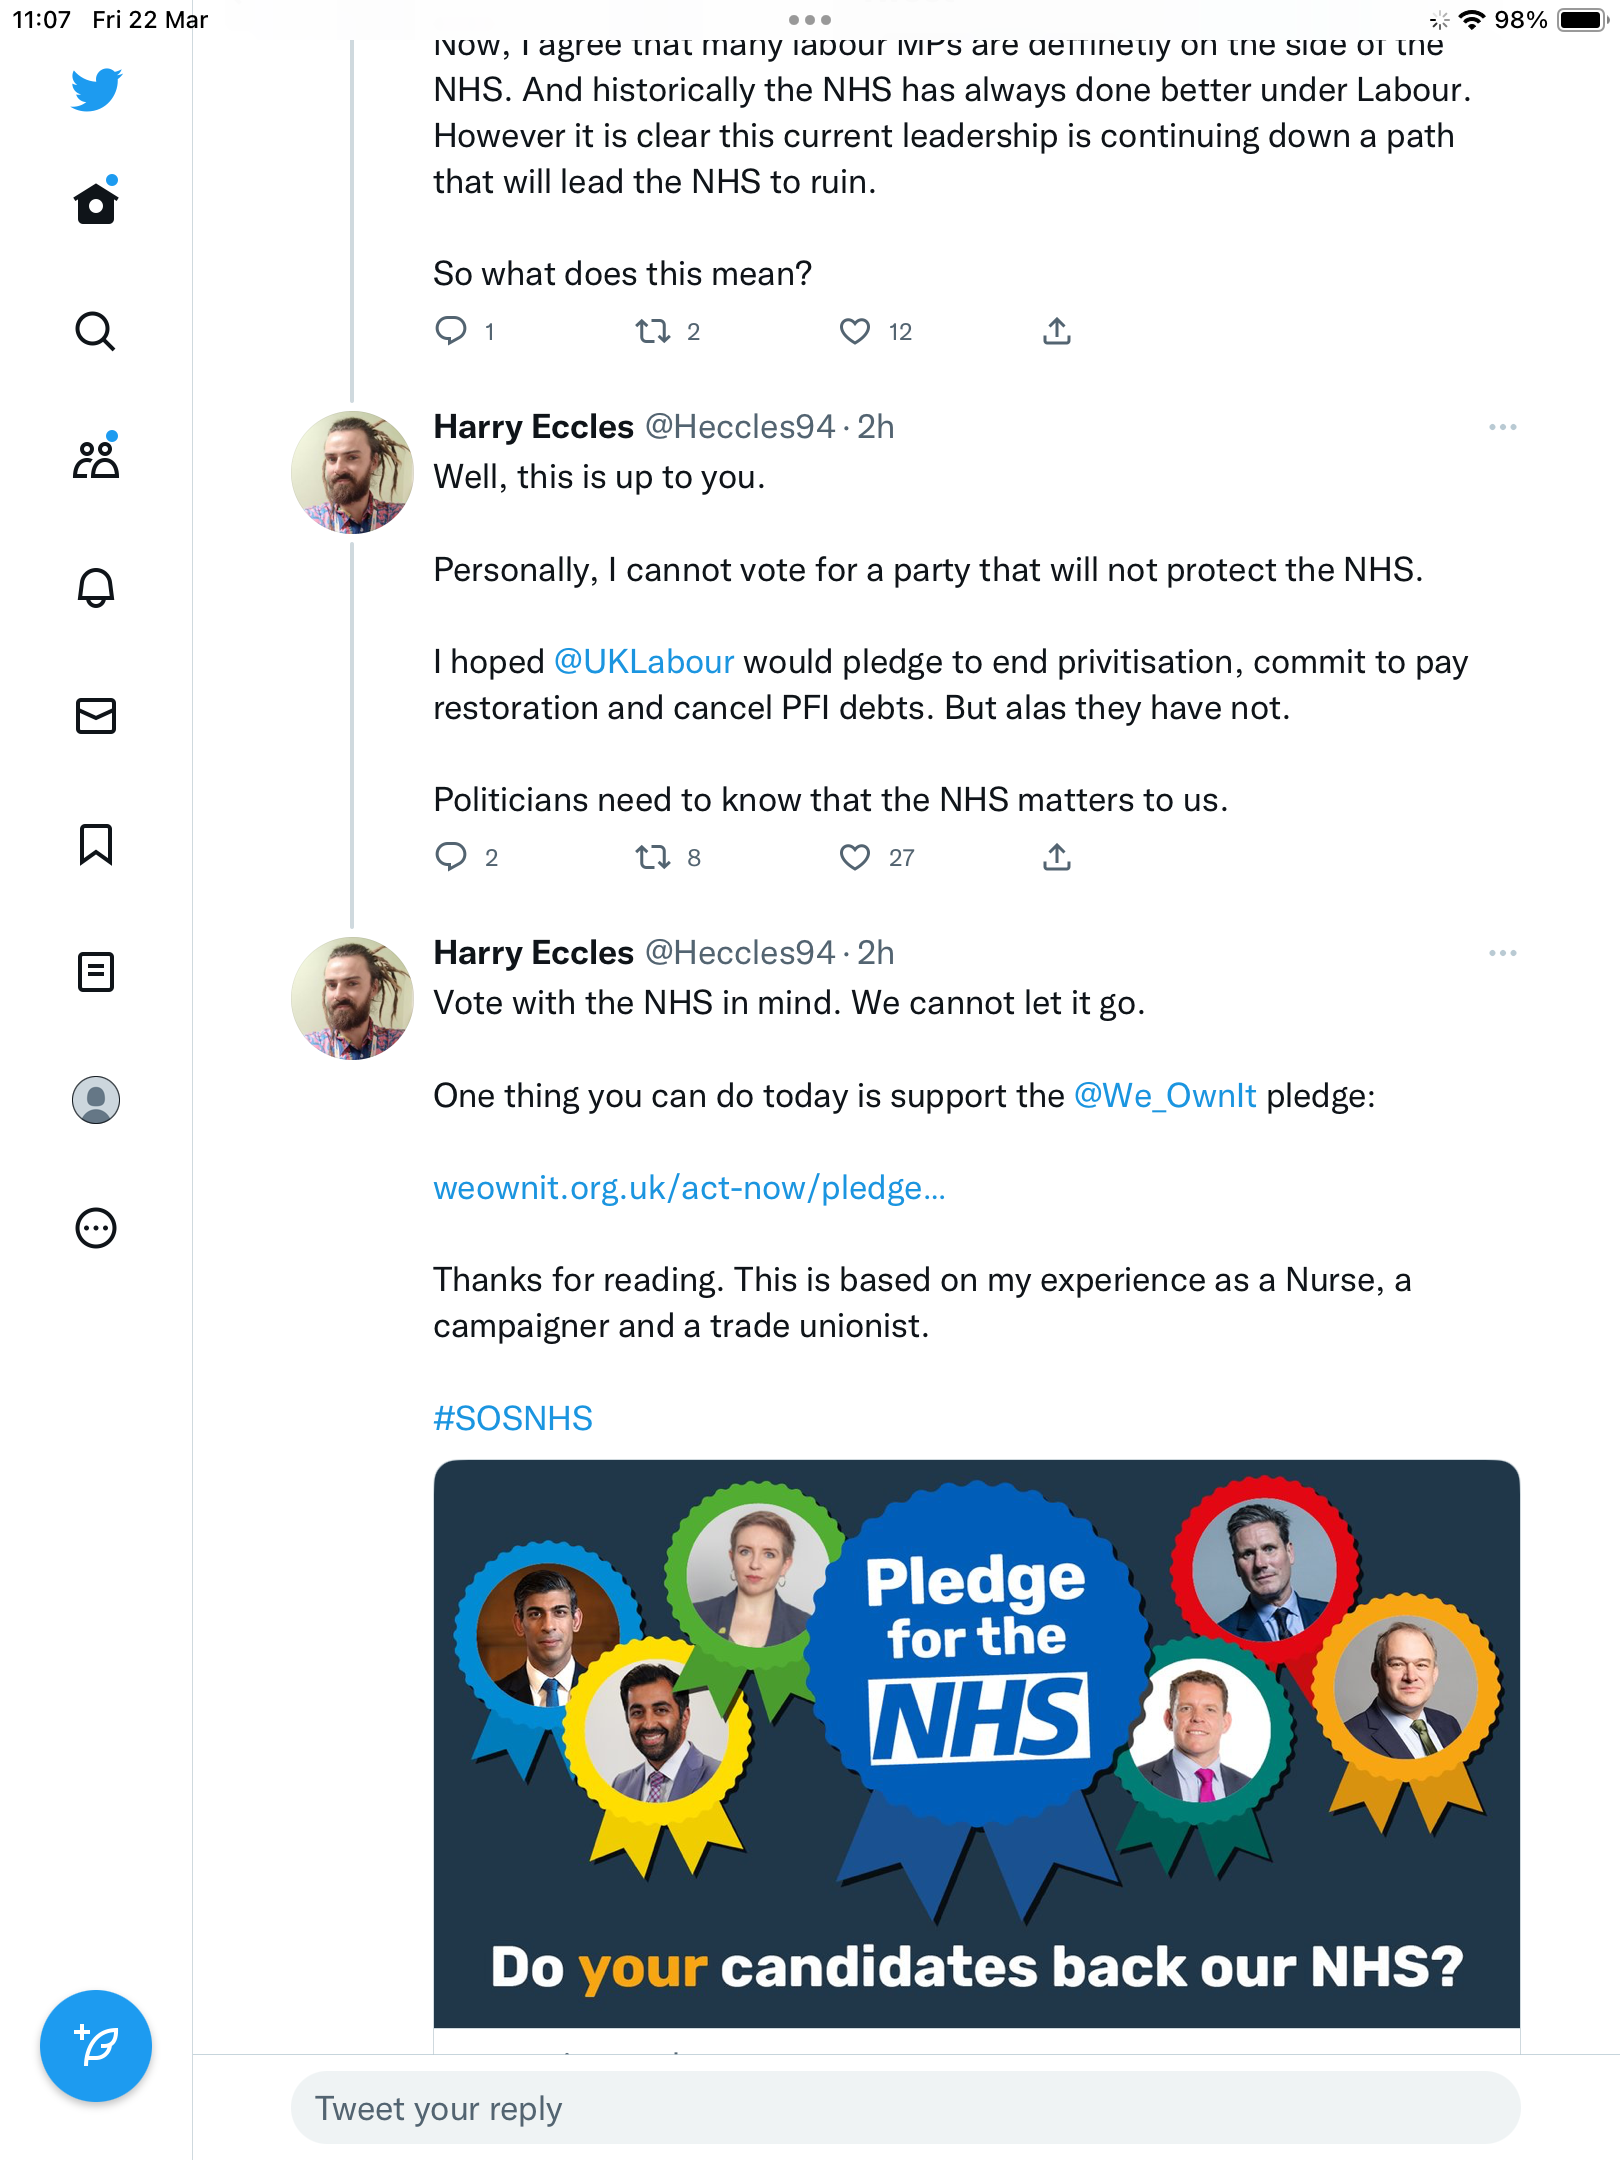Open the Lists icon in sidebar
The image size is (1620, 2160).
[96, 971]
